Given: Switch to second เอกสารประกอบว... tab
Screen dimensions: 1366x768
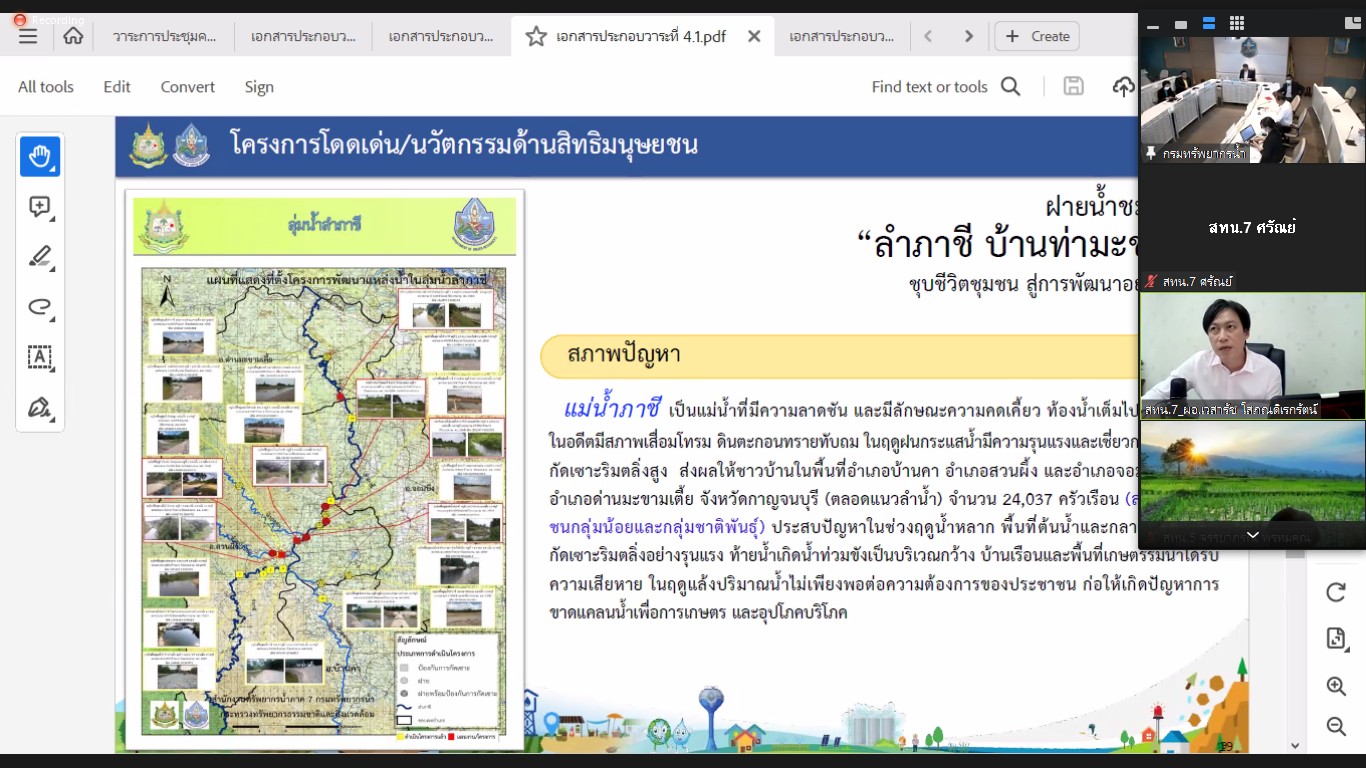Looking at the screenshot, I should pos(304,36).
